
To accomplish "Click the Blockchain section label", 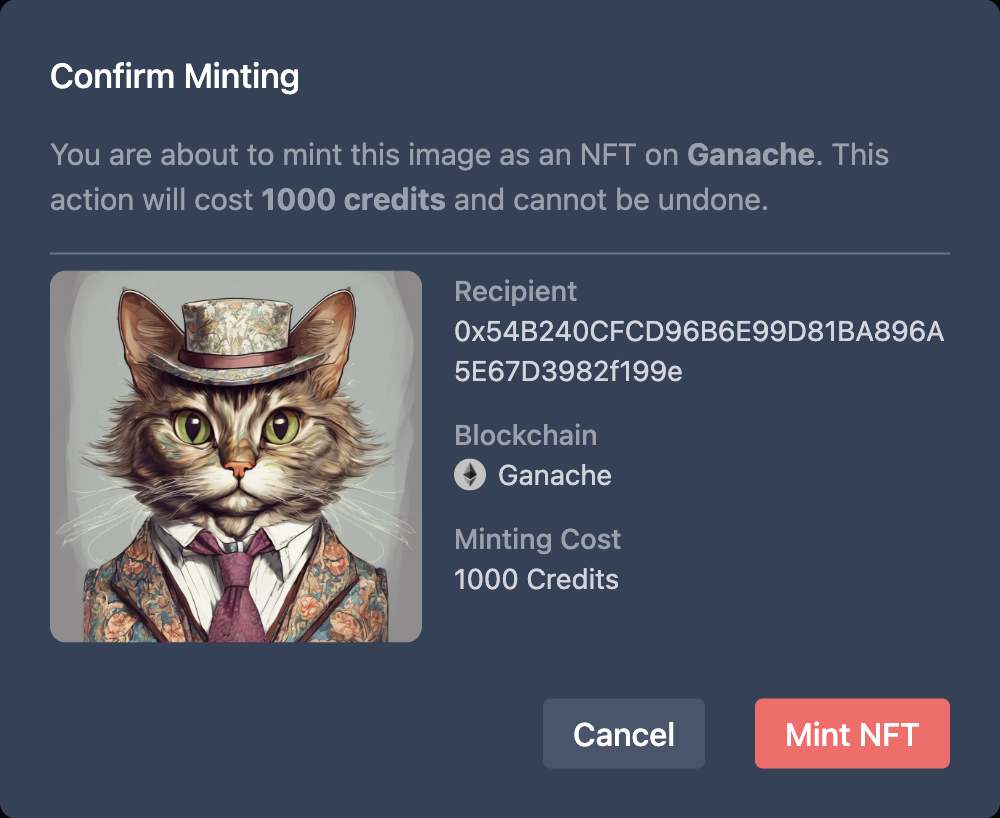I will pos(526,435).
